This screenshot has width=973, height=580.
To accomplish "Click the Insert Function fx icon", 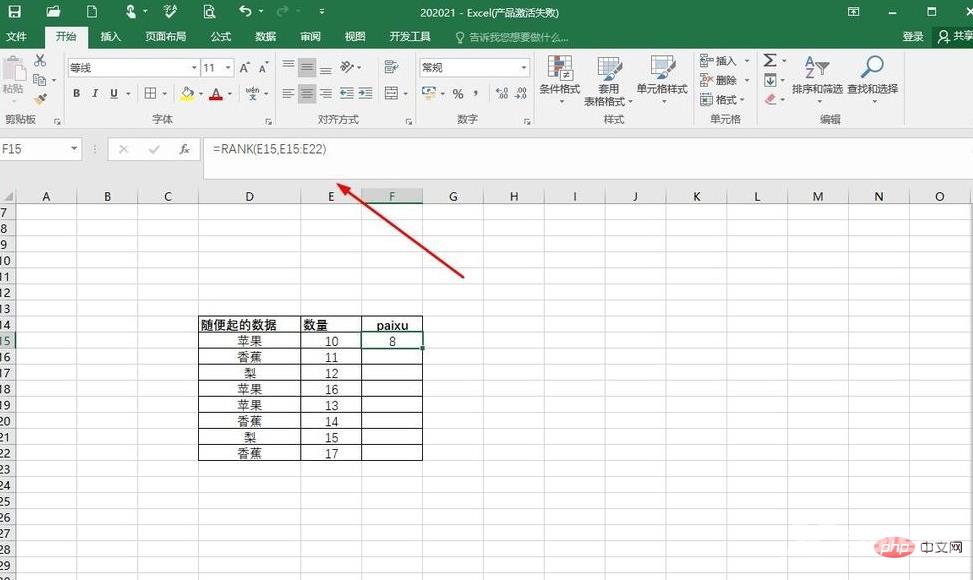I will tap(184, 149).
